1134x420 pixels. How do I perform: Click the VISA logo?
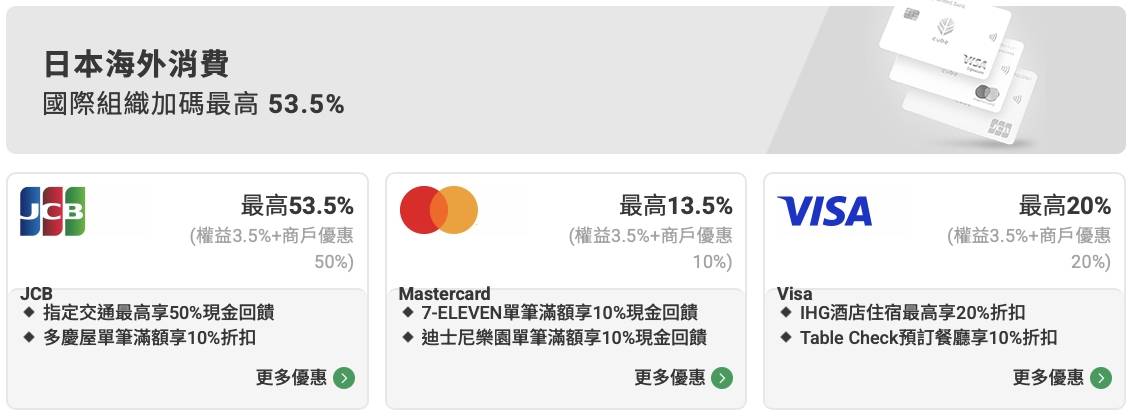824,211
